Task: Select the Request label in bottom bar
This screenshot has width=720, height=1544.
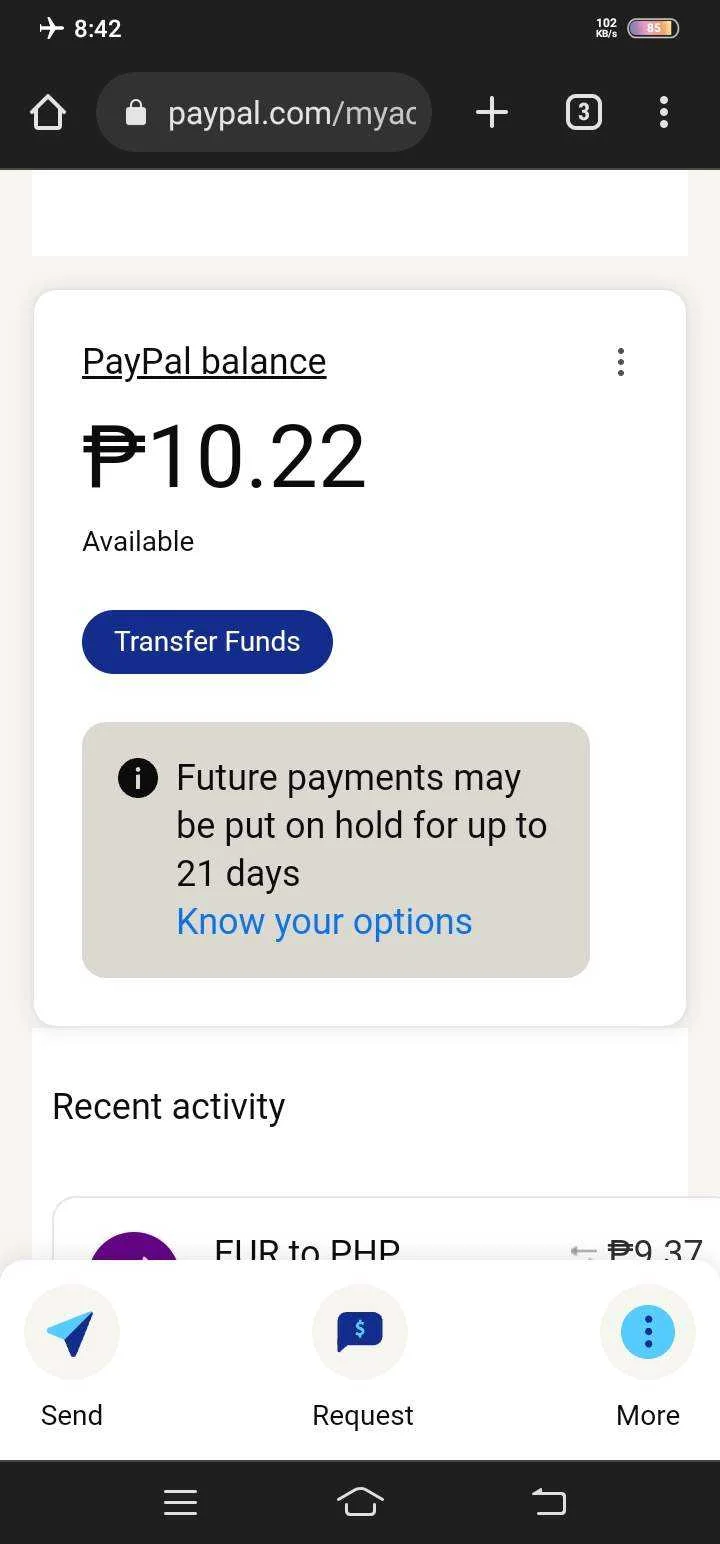Action: pos(363,1415)
